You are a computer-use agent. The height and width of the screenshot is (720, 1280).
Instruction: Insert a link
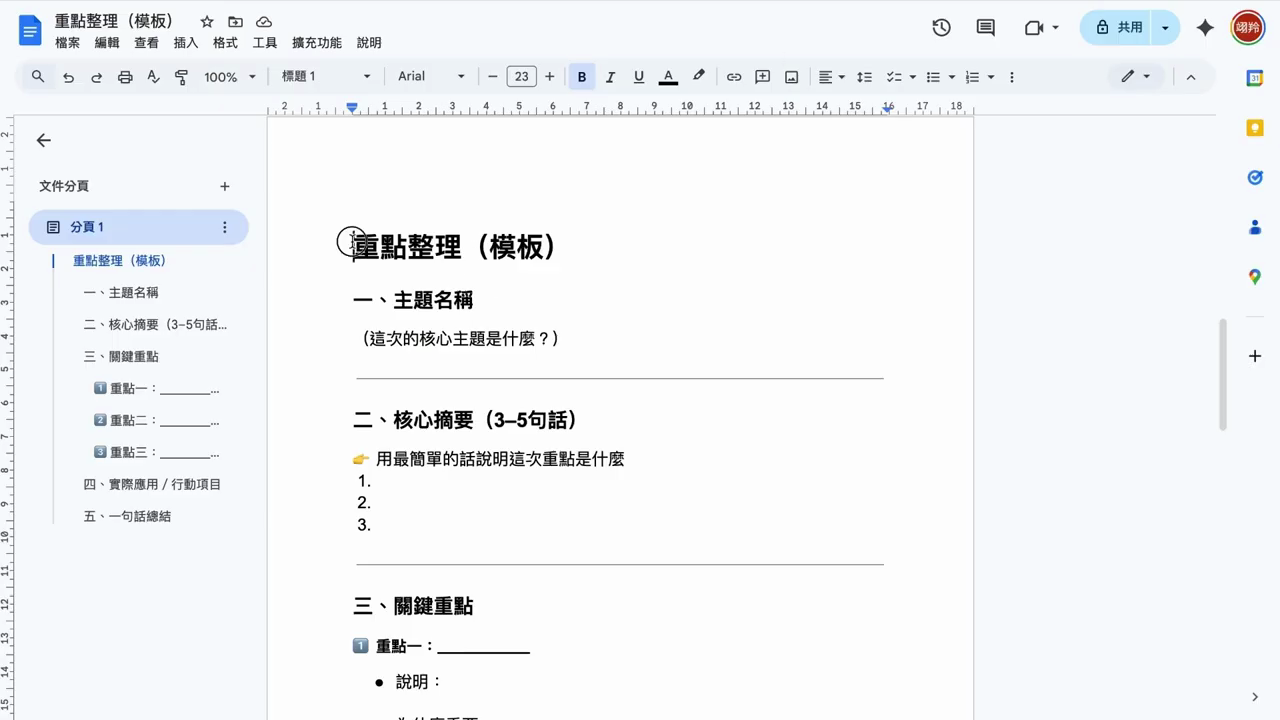point(734,77)
